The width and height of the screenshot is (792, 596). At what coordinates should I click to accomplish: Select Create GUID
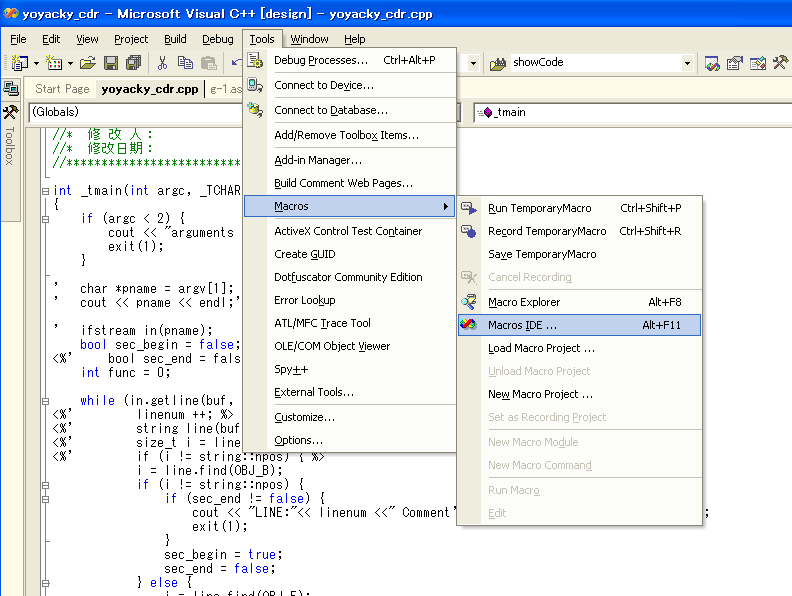click(x=350, y=254)
